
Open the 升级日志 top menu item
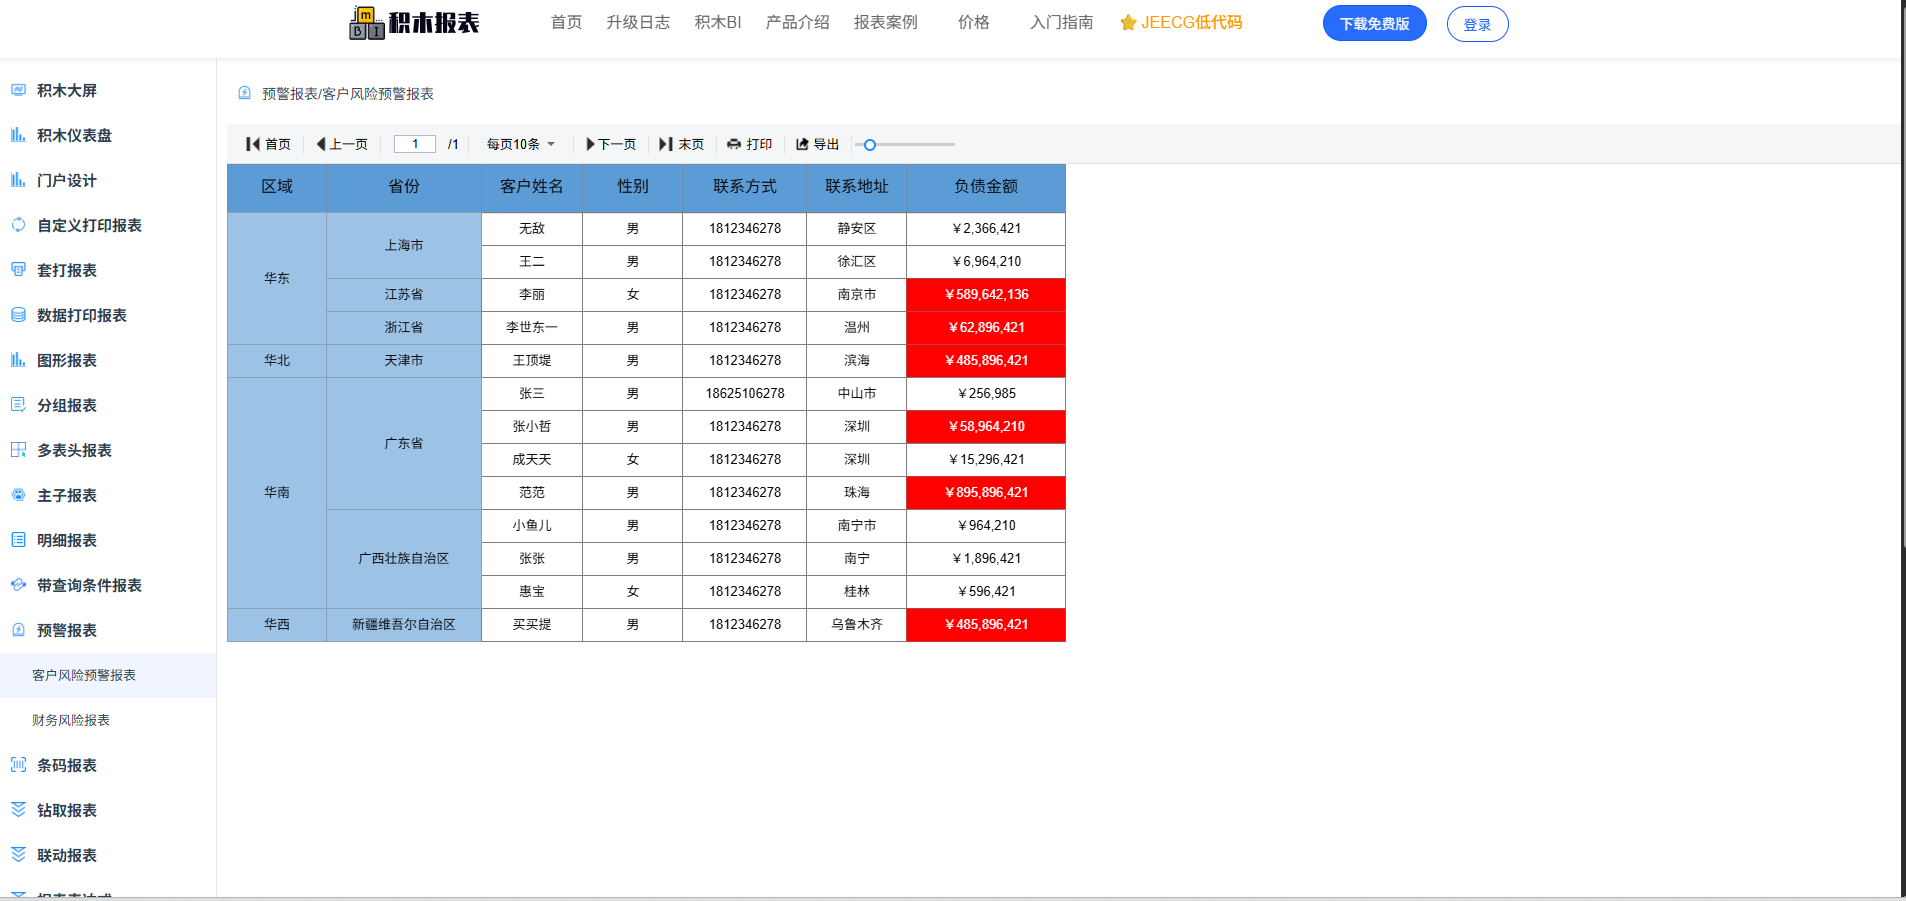(637, 22)
